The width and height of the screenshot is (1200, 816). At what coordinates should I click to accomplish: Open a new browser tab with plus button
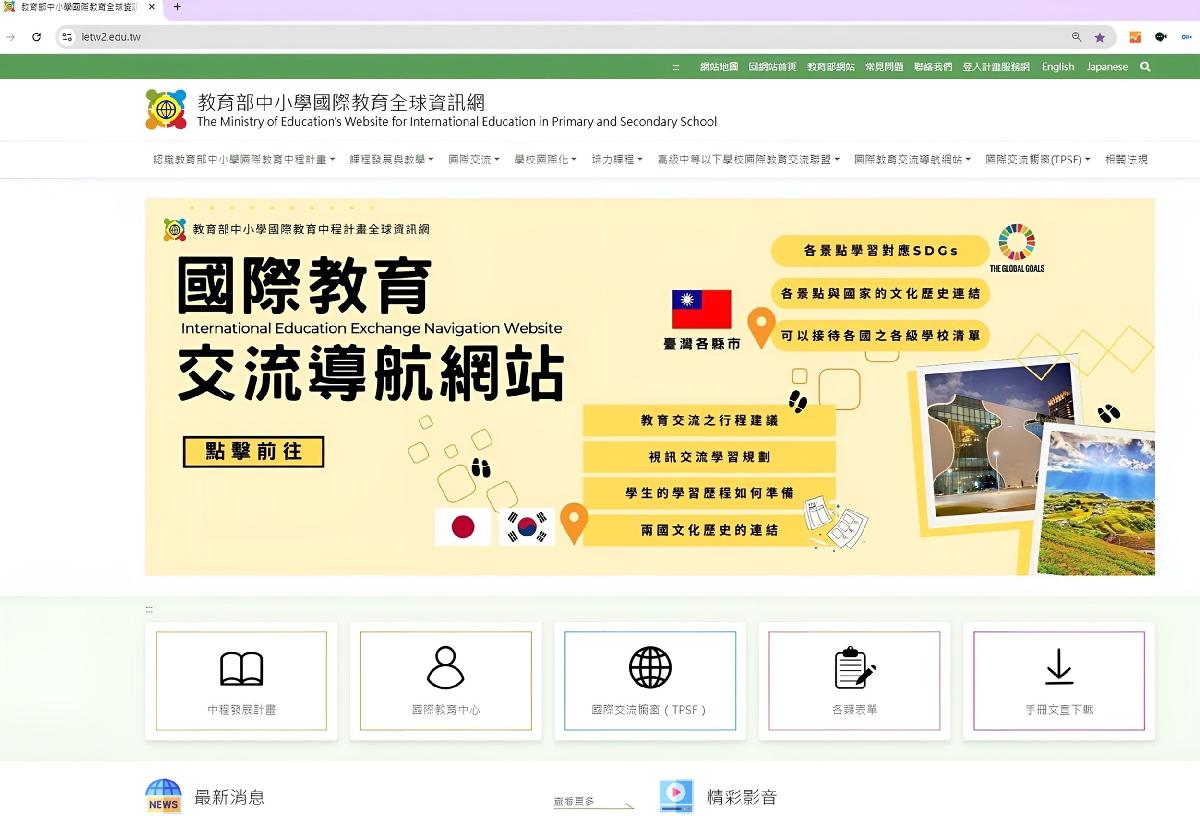(177, 7)
